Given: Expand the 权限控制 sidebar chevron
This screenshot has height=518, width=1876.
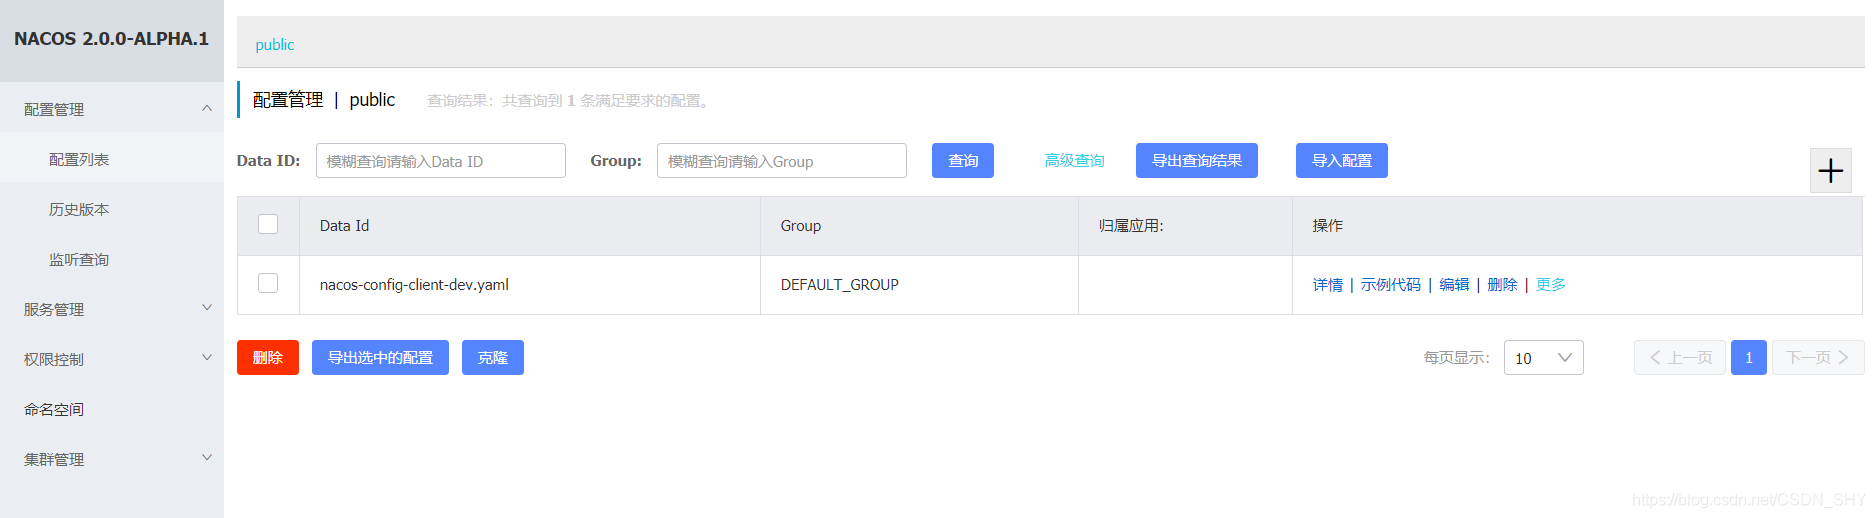Looking at the screenshot, I should [x=207, y=358].
